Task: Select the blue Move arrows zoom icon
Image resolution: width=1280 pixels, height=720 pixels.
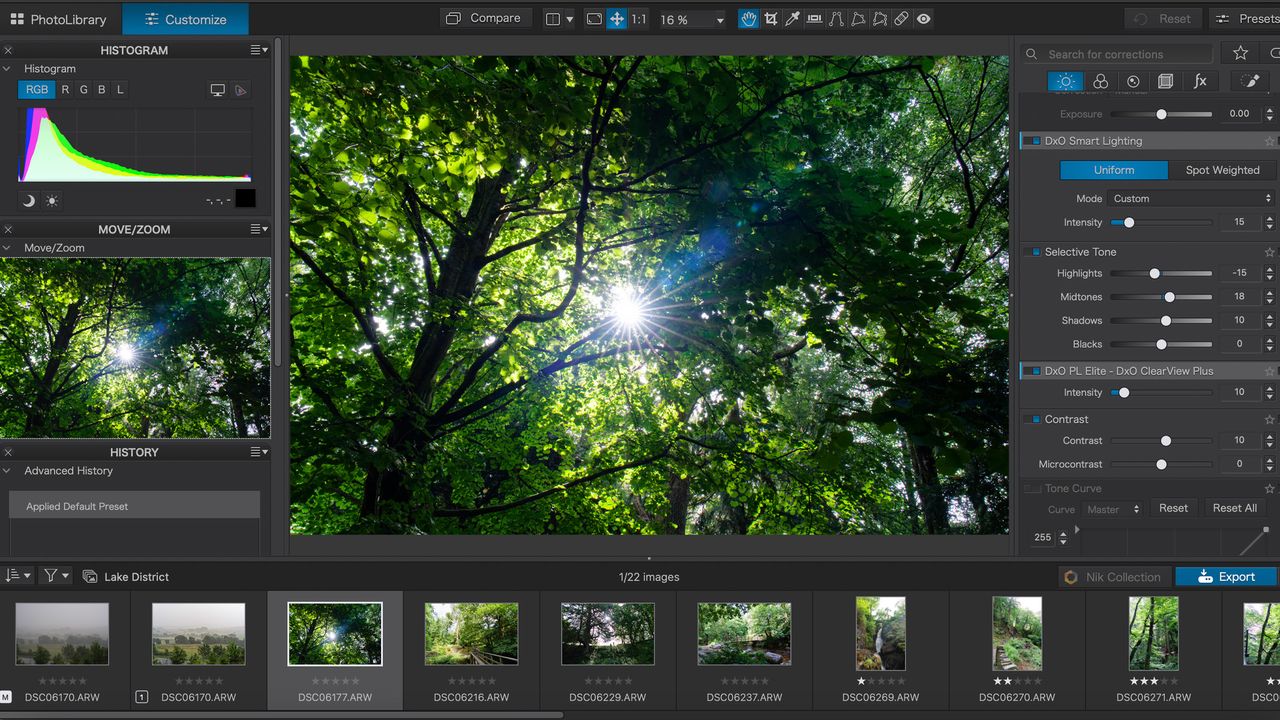Action: click(x=617, y=19)
